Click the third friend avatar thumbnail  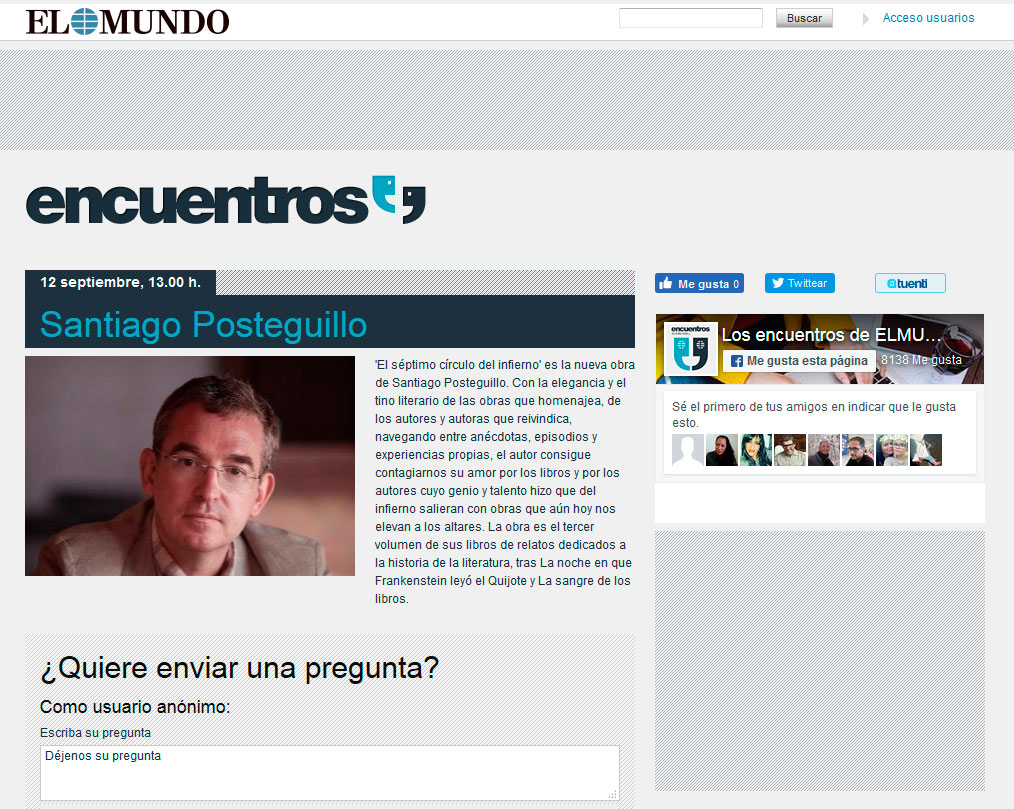(x=756, y=450)
